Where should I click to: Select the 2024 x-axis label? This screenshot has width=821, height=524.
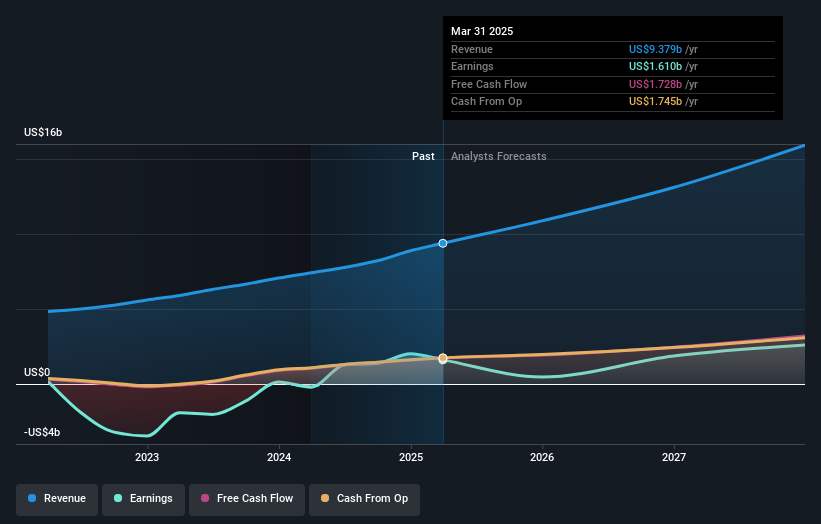(x=279, y=457)
